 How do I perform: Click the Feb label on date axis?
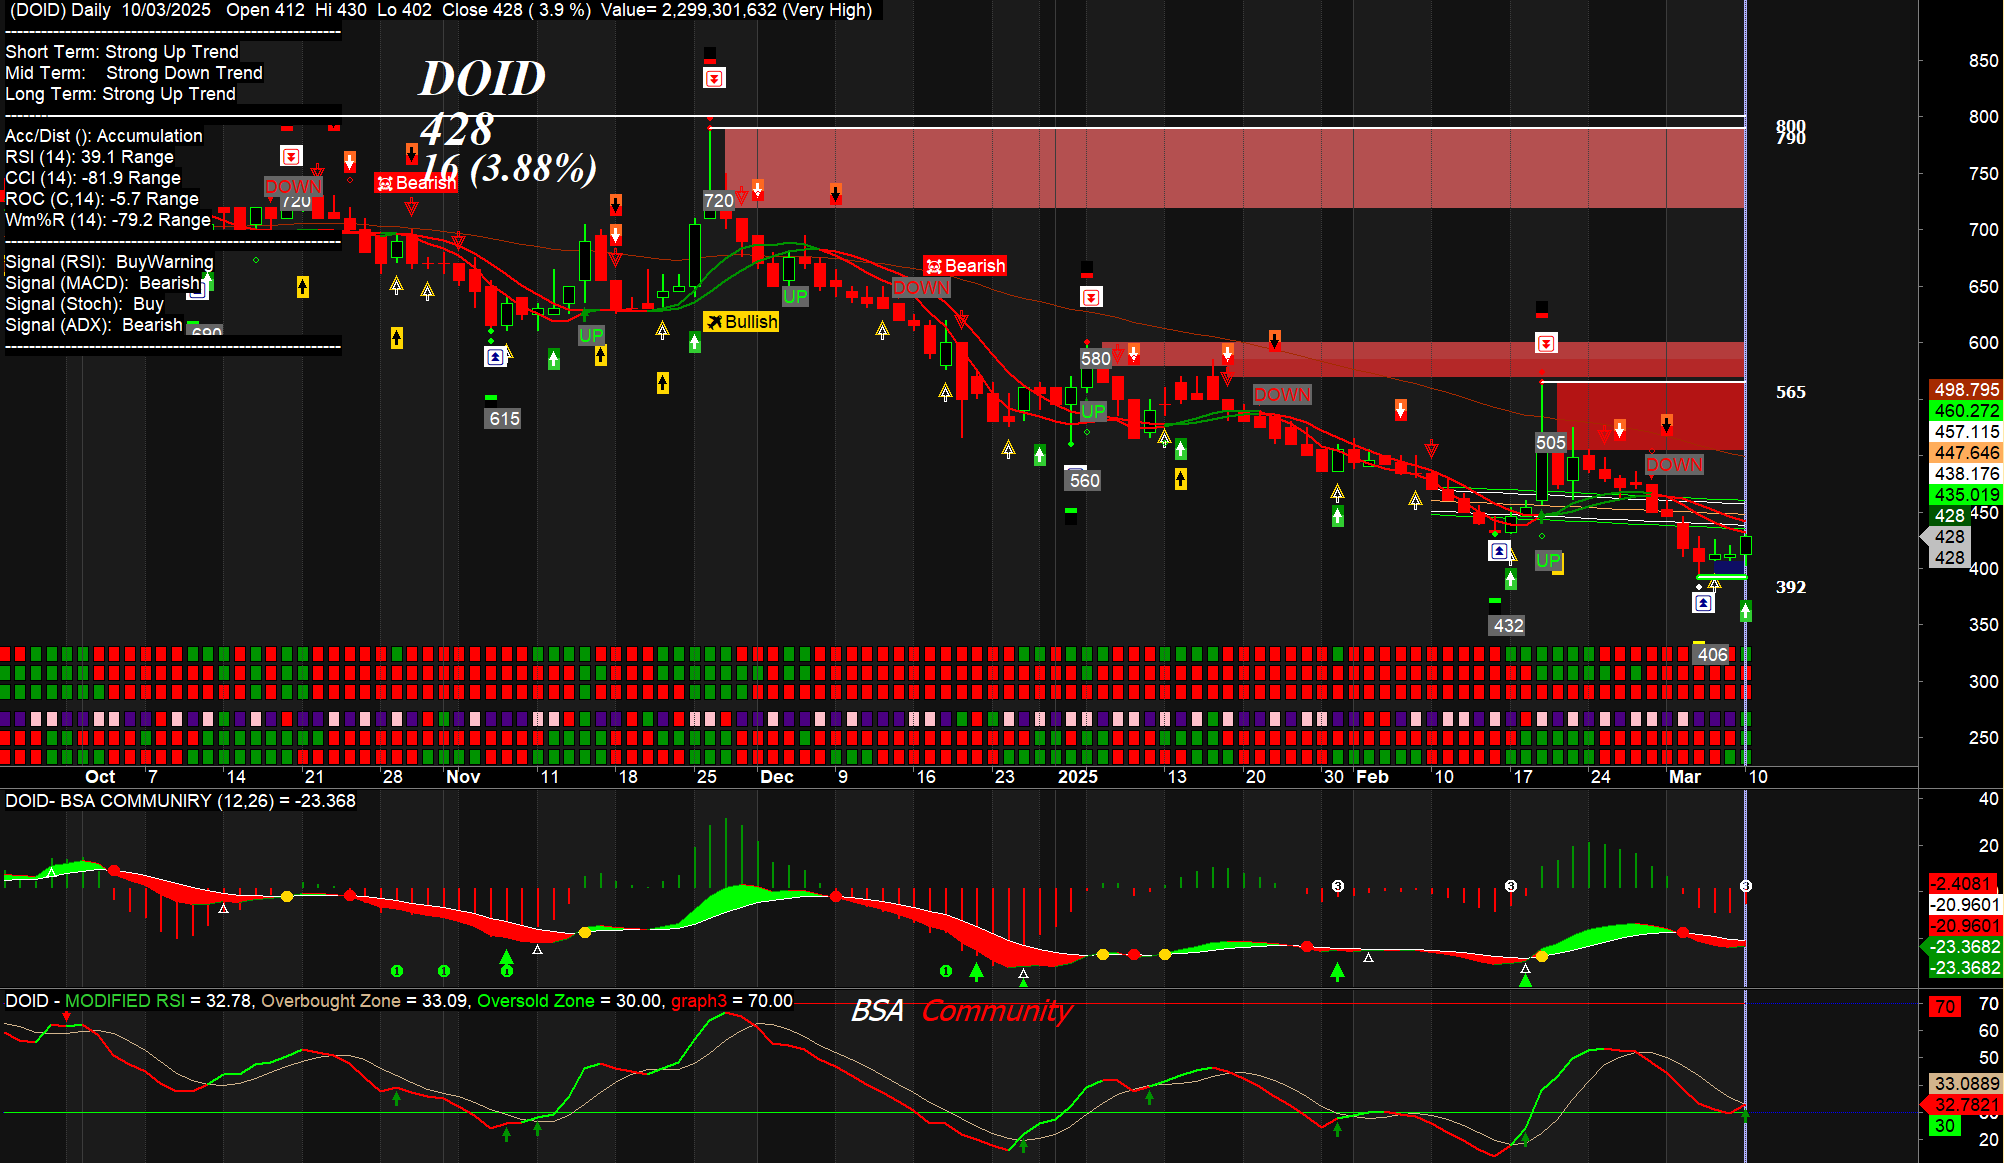point(1372,777)
